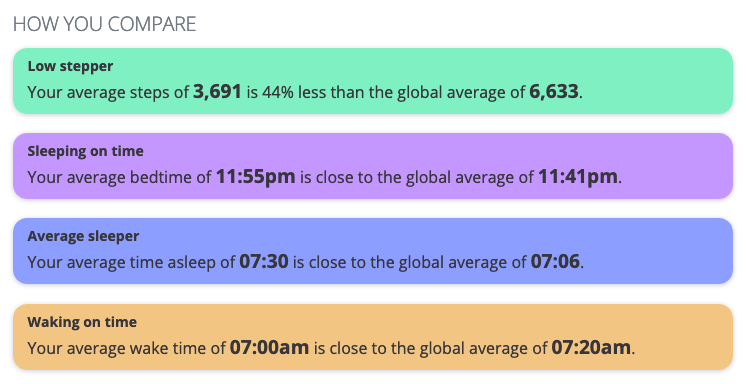Click the global wake time 07:20am
746x384 pixels.
click(591, 347)
